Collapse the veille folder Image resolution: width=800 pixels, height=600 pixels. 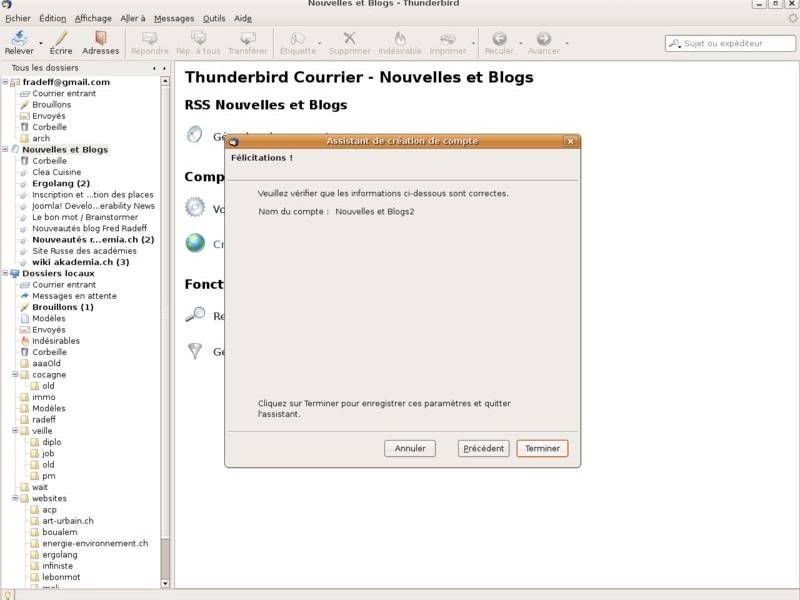coord(15,430)
